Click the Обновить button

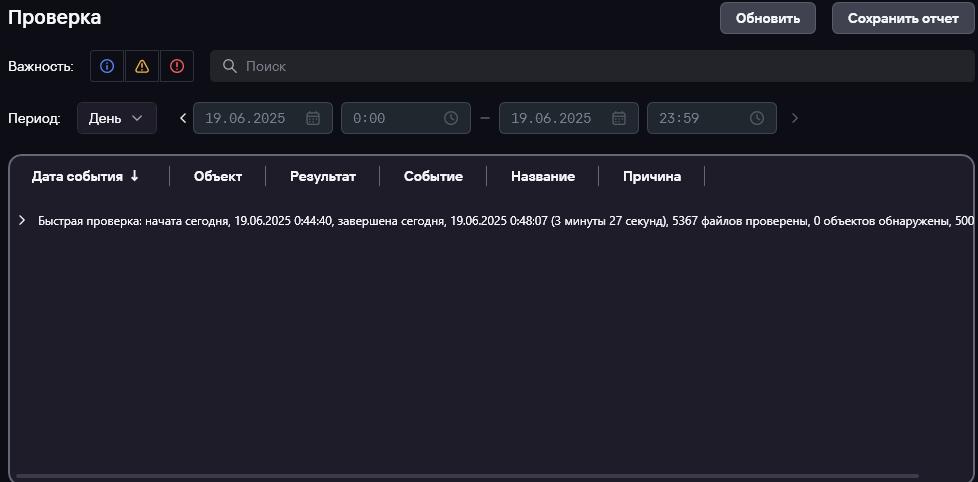point(768,18)
